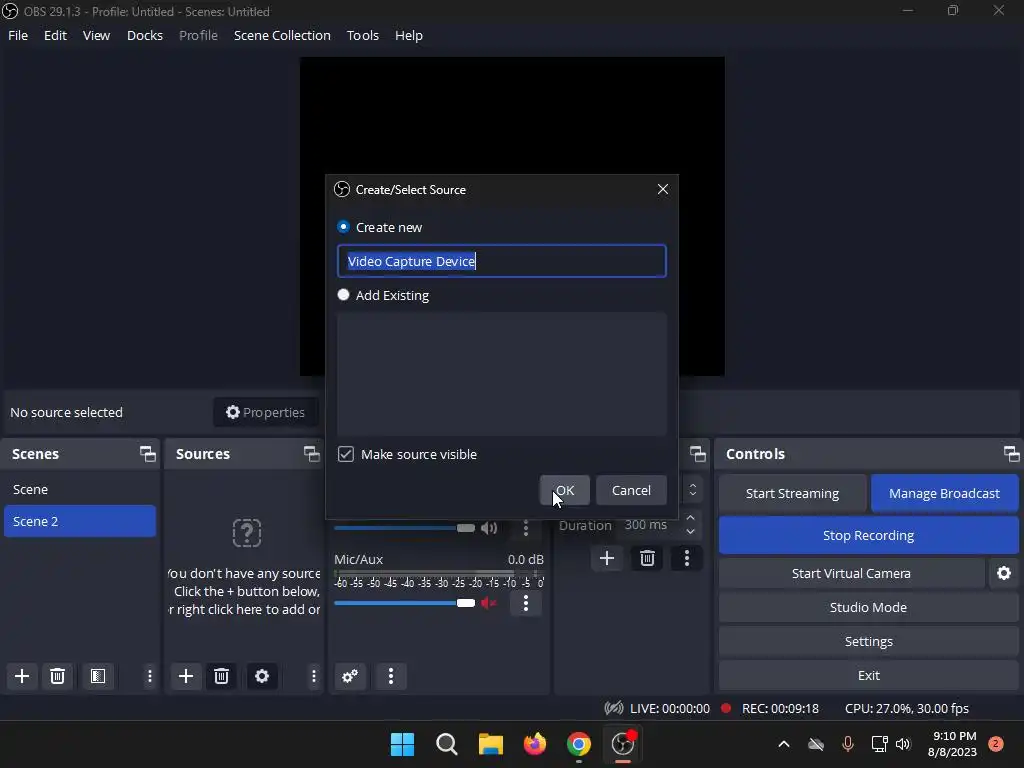The height and width of the screenshot is (768, 1024).
Task: Add a source with the plus icon
Action: click(x=186, y=676)
